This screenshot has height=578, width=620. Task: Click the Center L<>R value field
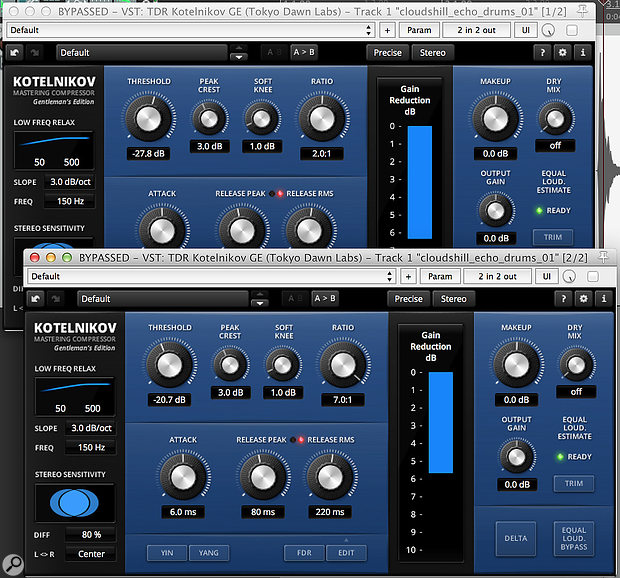(x=91, y=554)
